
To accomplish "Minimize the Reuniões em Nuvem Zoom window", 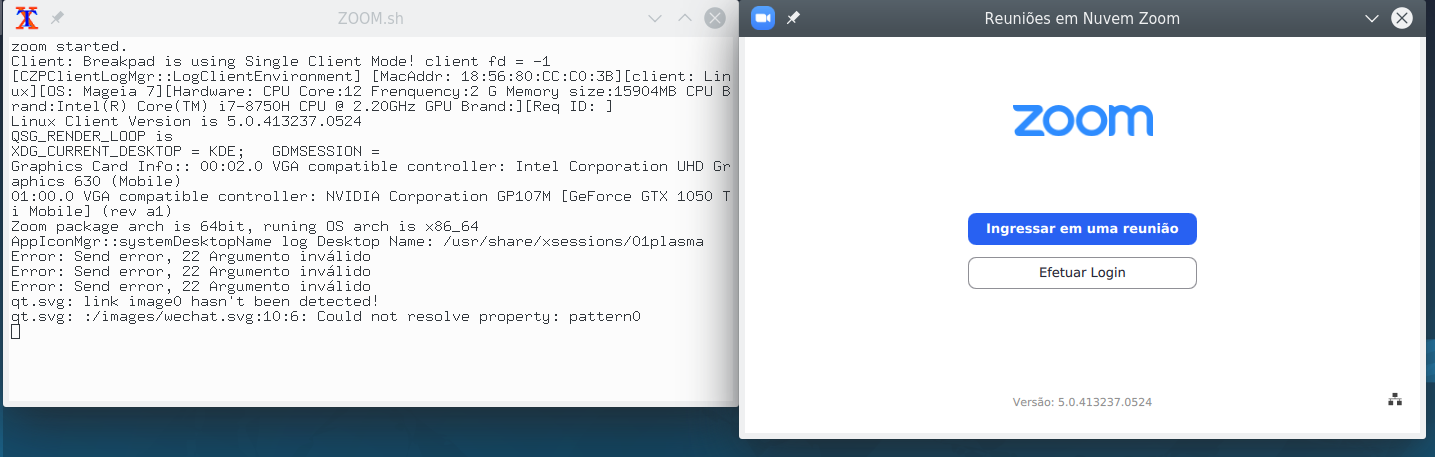I will tap(1373, 18).
